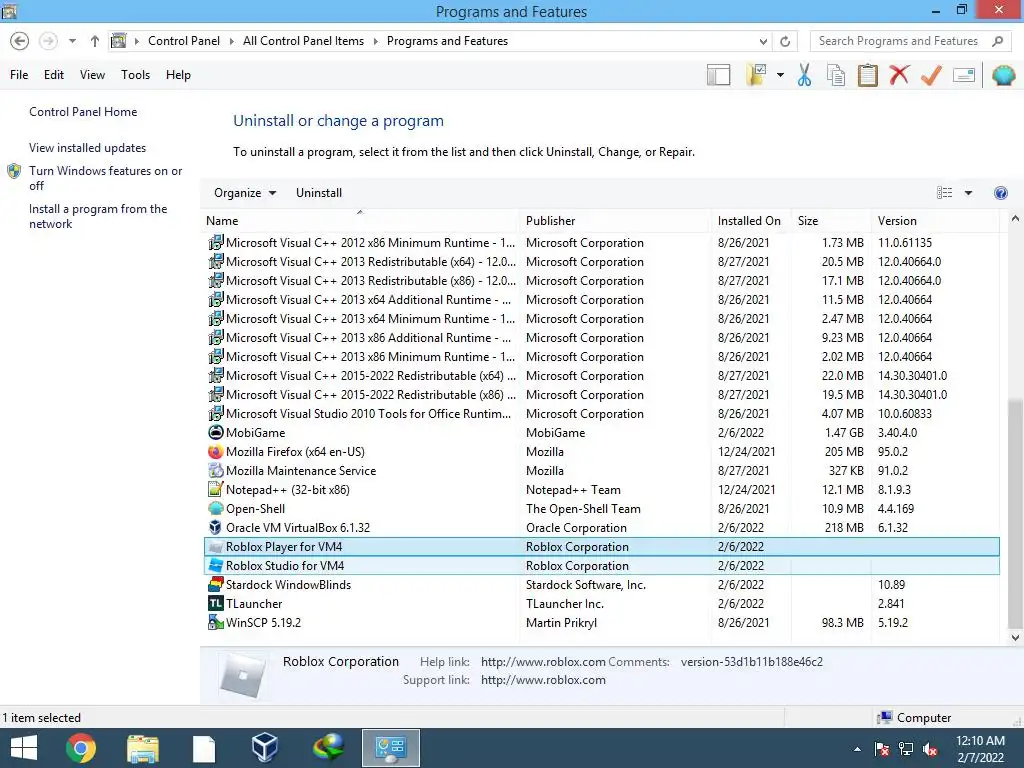
Task: Go up one level with Up arrow
Action: pos(95,41)
